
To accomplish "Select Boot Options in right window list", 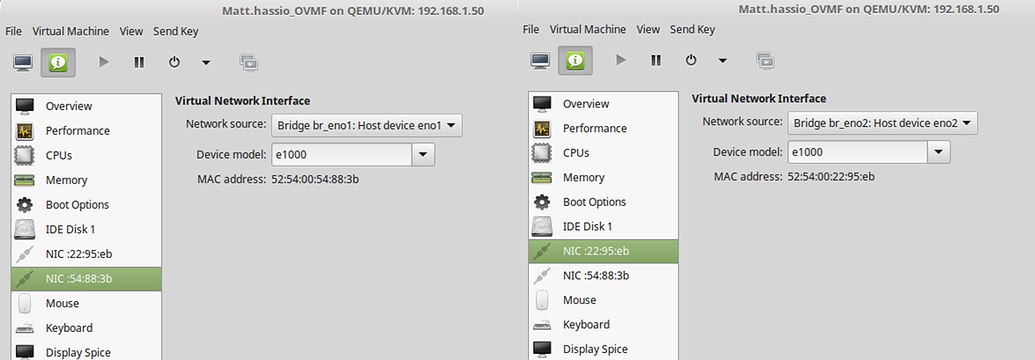I will tap(603, 201).
